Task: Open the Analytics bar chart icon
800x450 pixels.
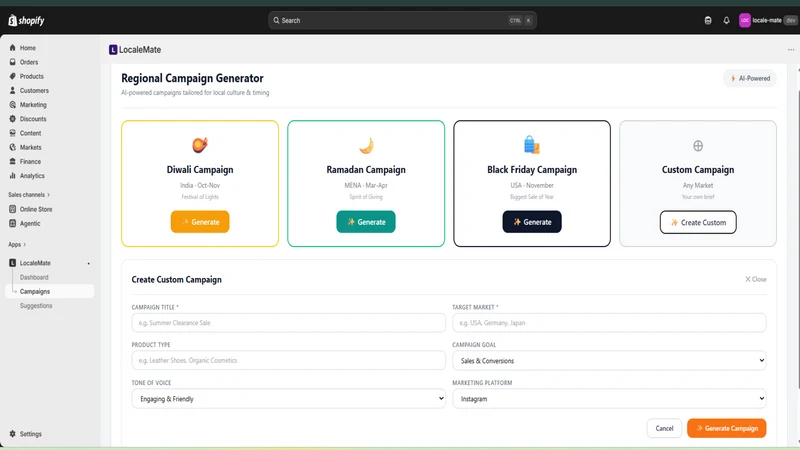Action: click(x=13, y=176)
